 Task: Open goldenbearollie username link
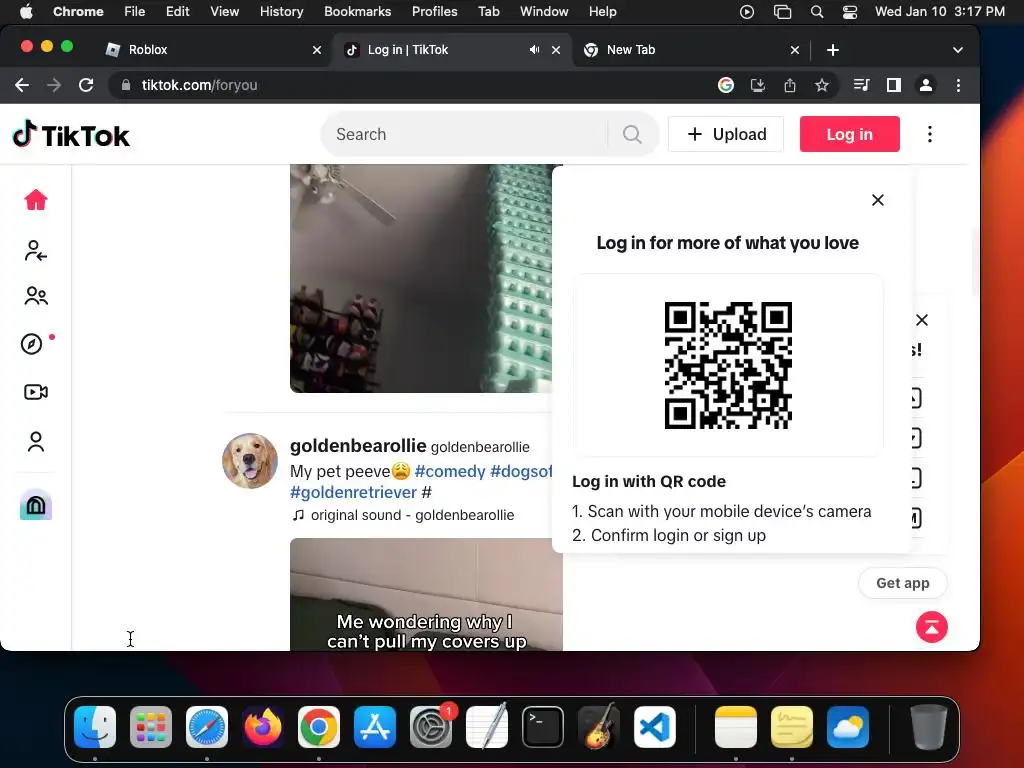coord(358,446)
